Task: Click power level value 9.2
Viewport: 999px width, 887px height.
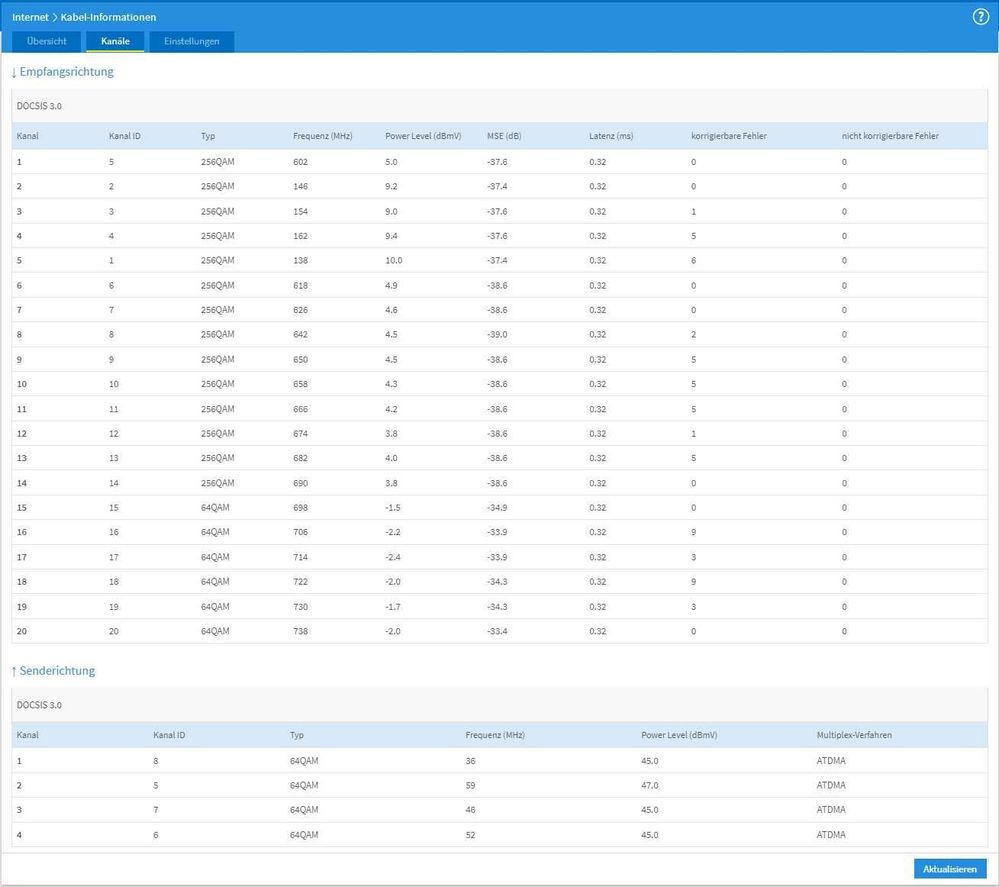Action: coord(391,187)
